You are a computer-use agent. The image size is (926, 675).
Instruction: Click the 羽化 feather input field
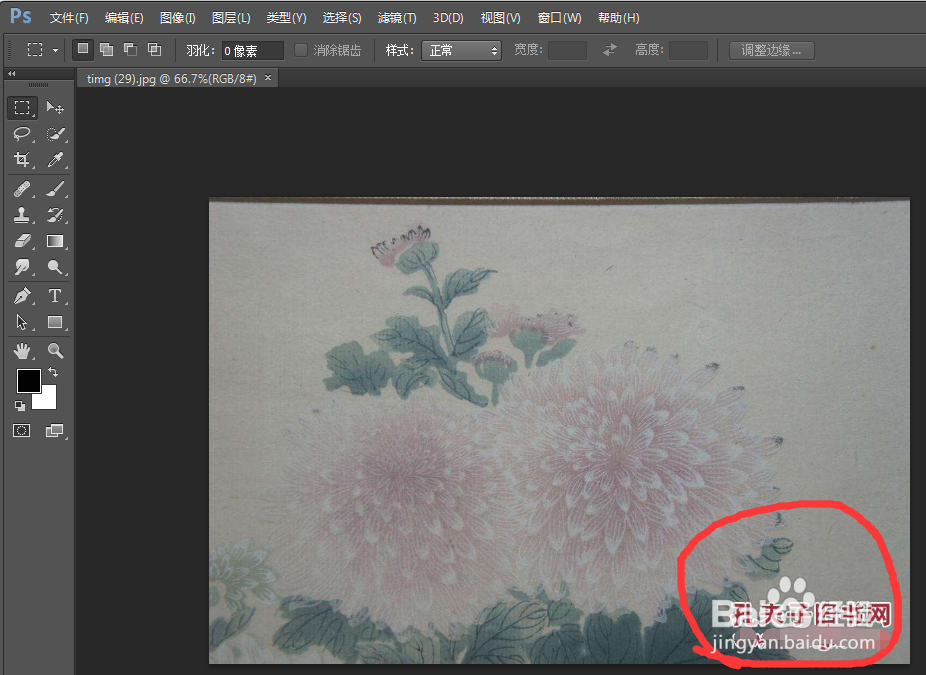coord(252,51)
